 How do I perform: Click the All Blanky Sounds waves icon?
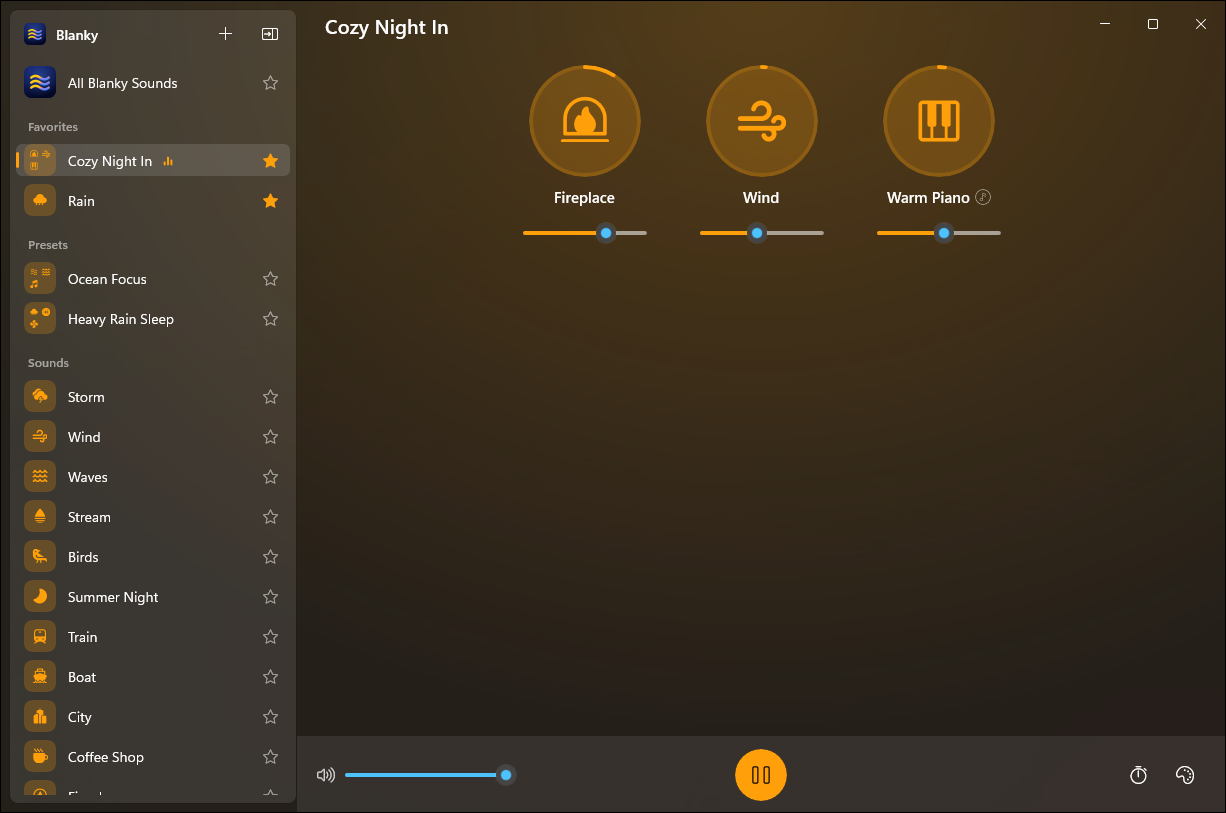tap(40, 83)
